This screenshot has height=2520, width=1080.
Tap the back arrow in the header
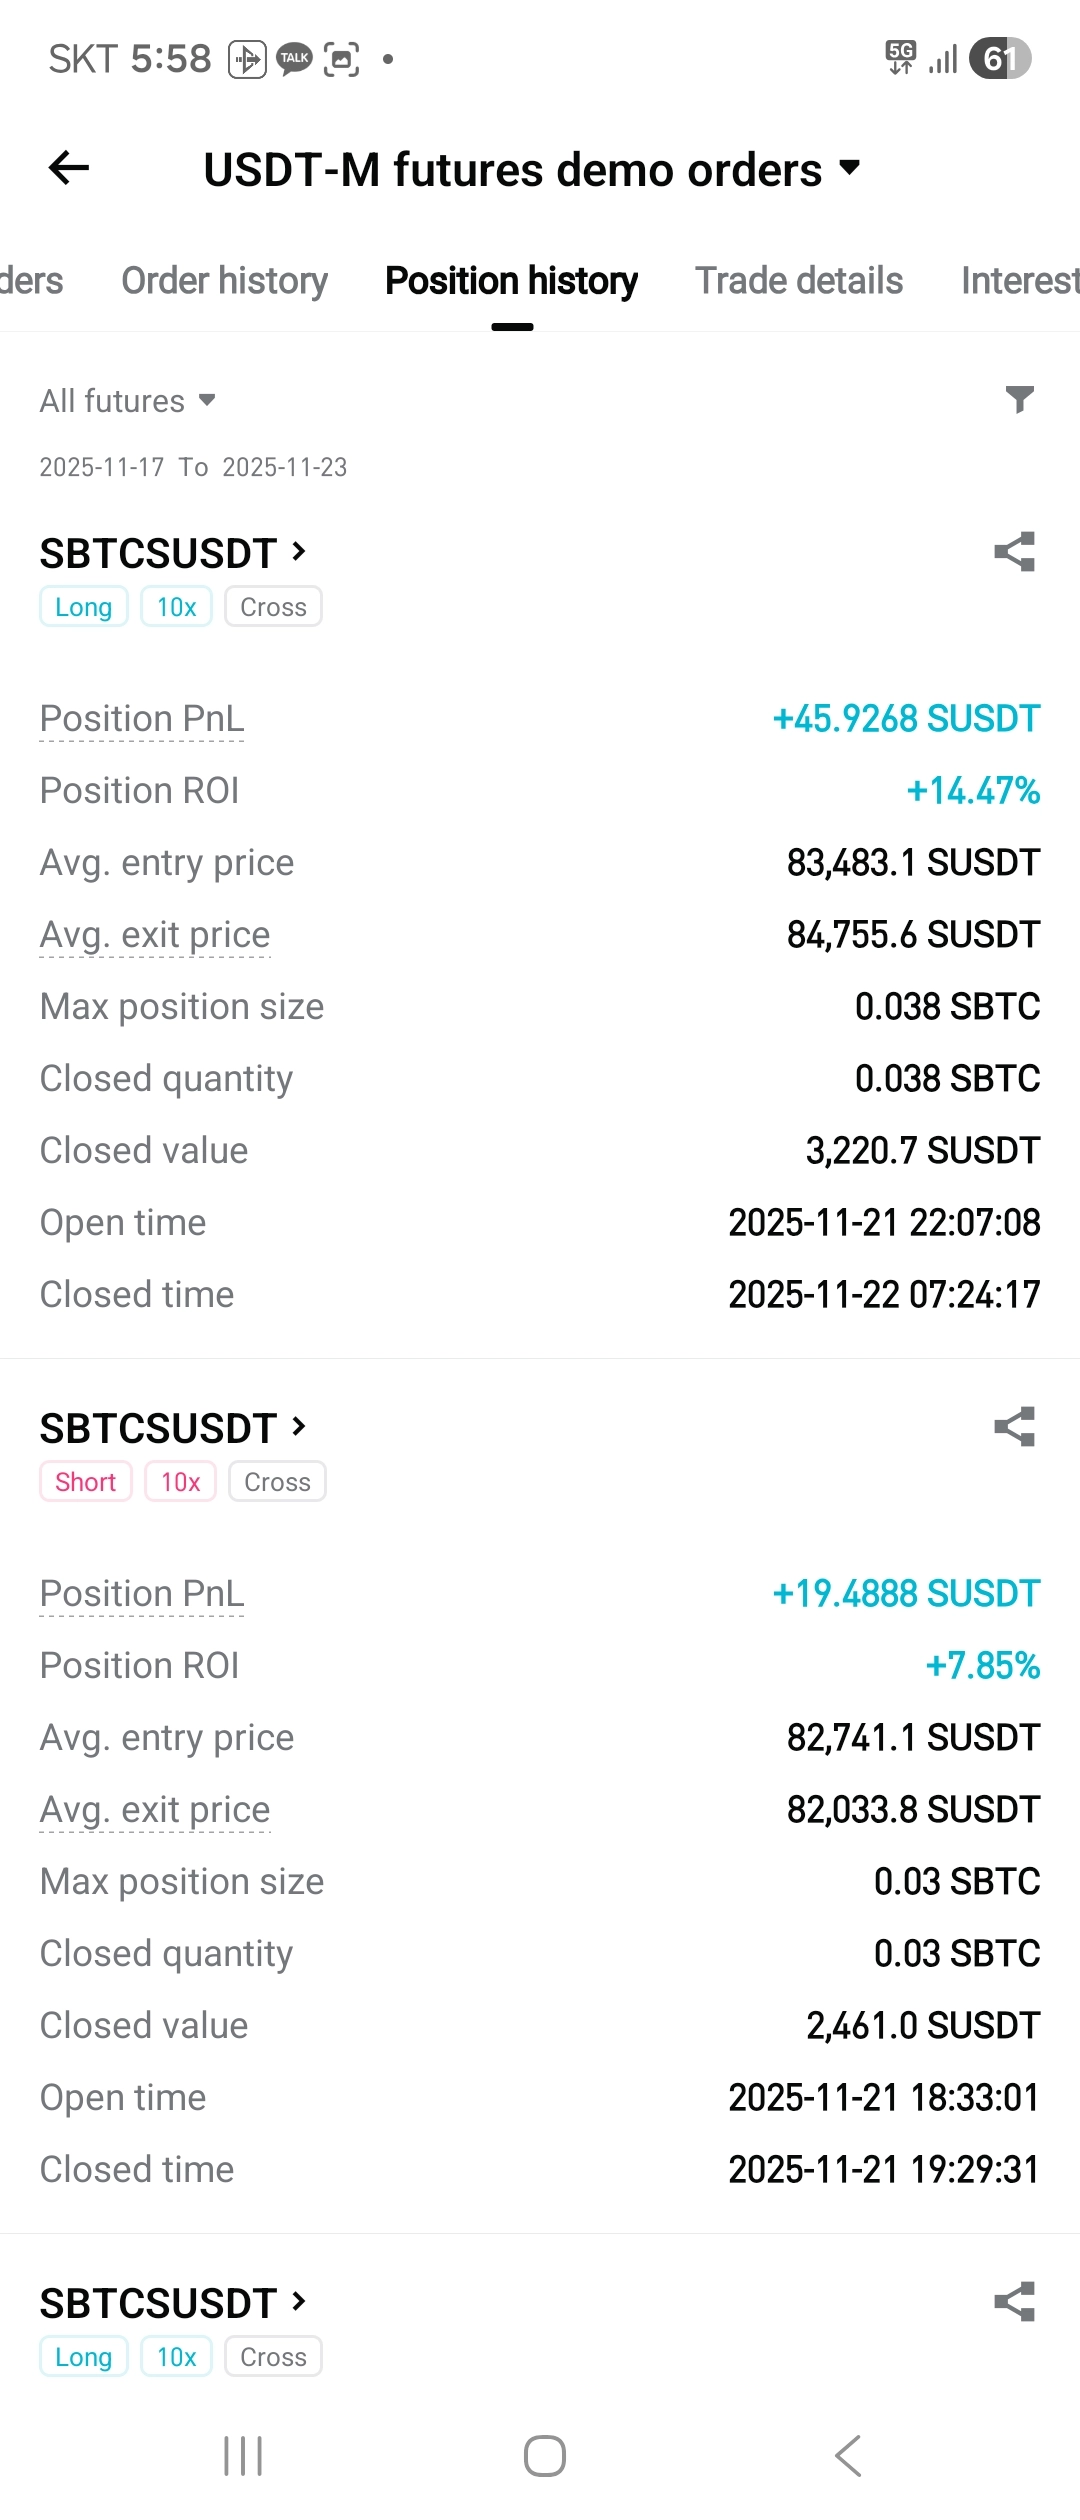(69, 168)
